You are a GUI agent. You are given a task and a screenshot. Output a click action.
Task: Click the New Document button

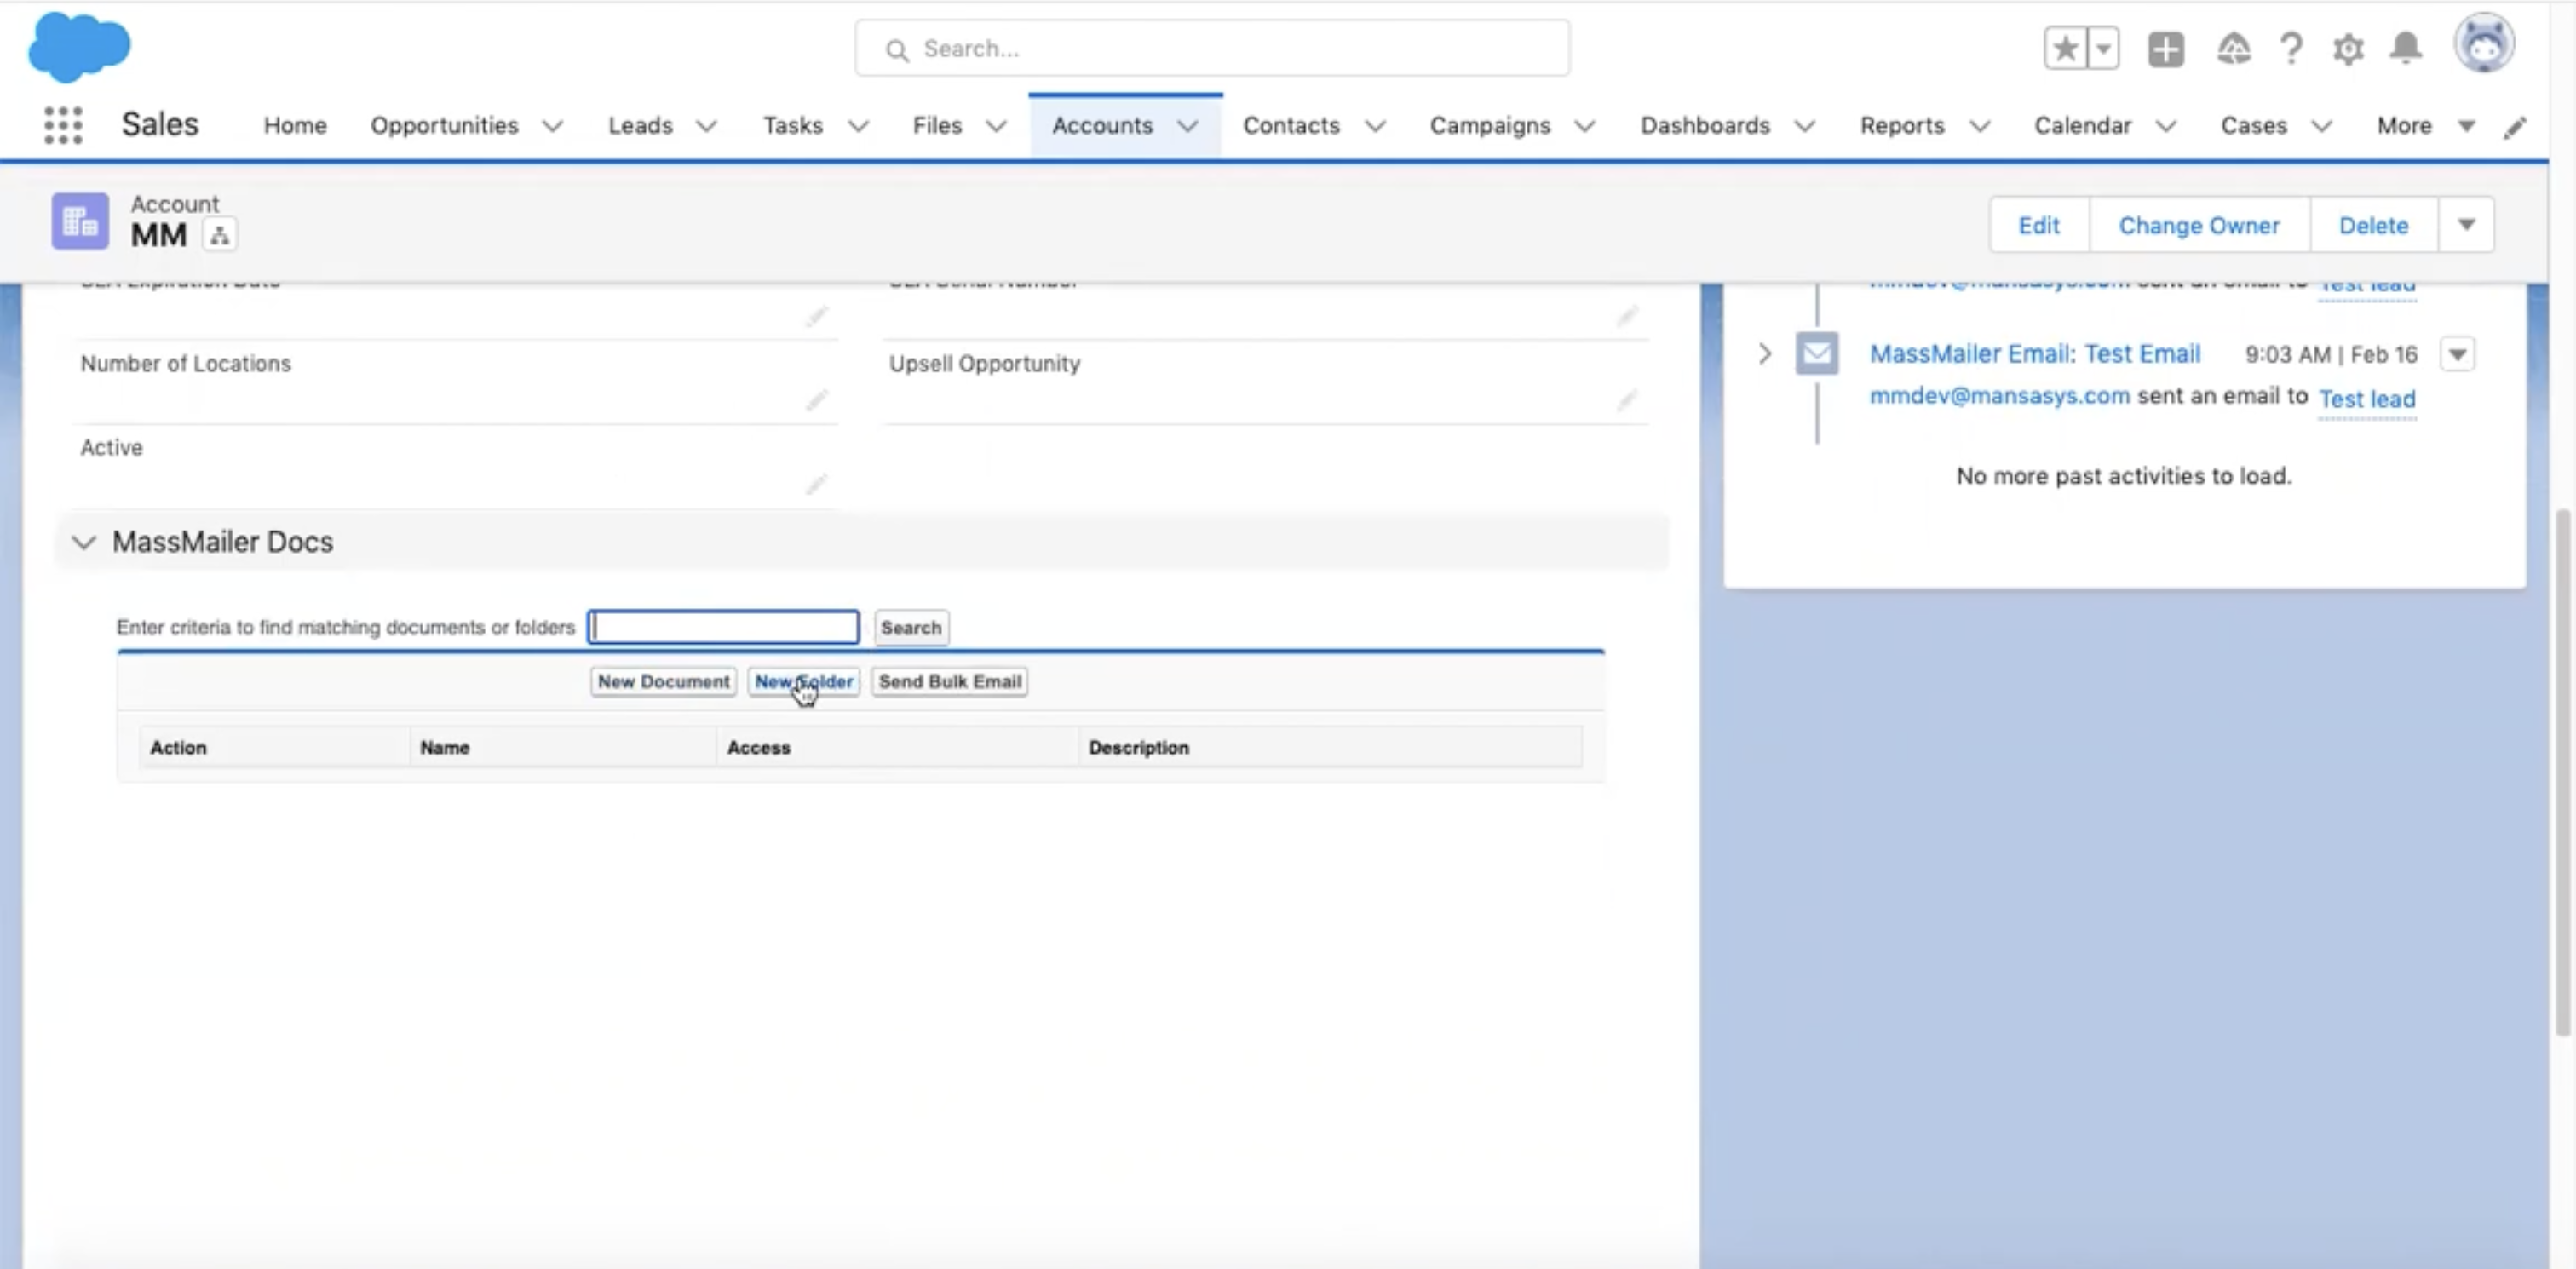(664, 682)
